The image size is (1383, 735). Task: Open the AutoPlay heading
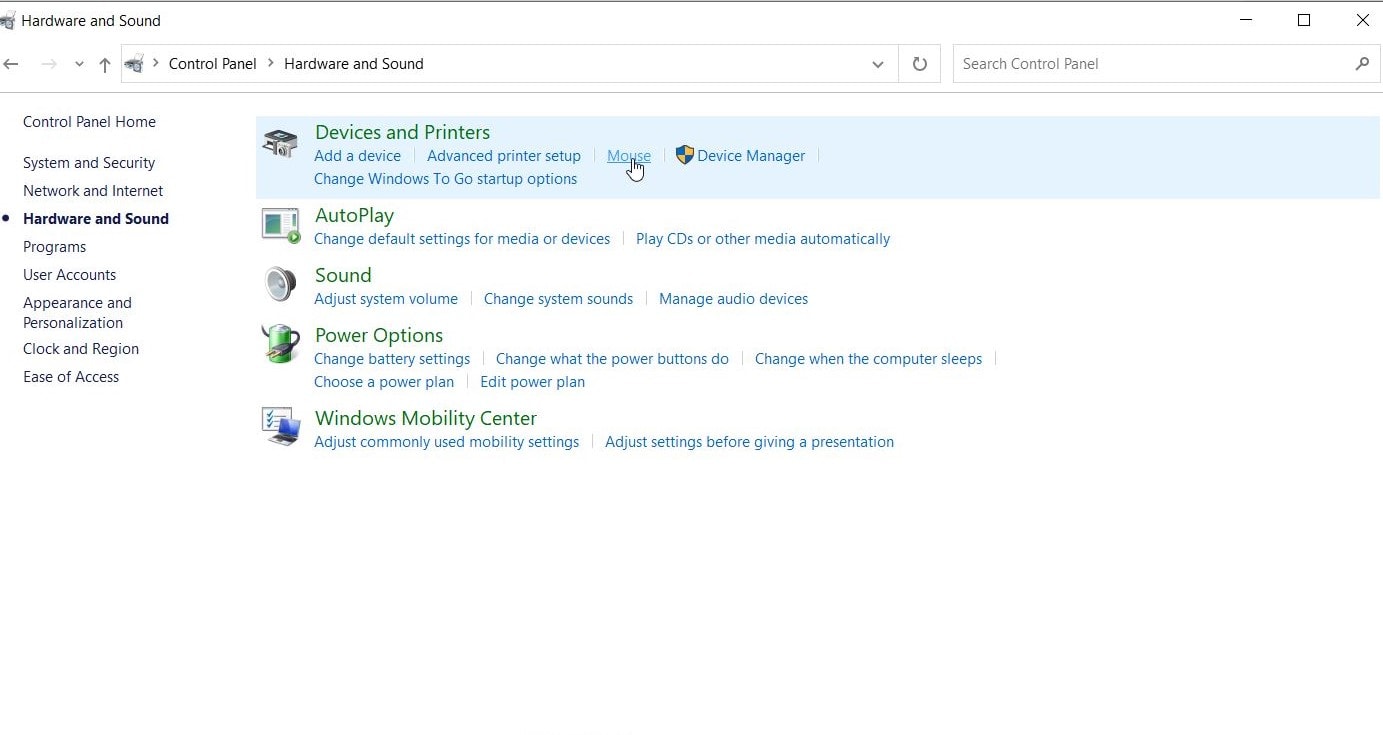click(x=354, y=215)
